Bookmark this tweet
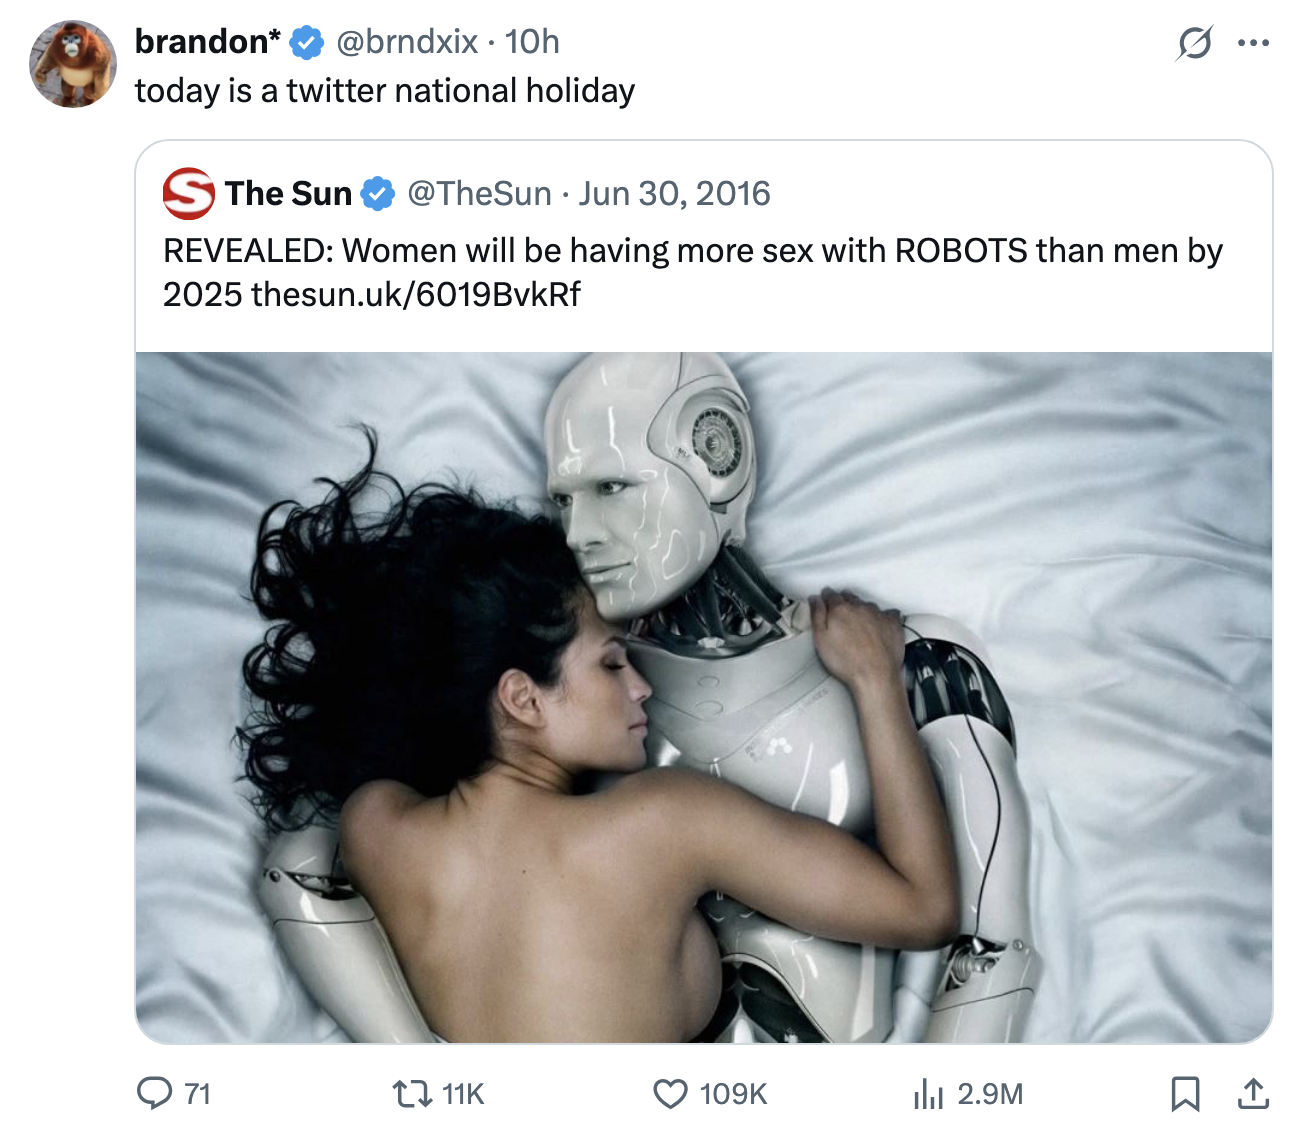1306x1138 pixels. [1185, 1094]
